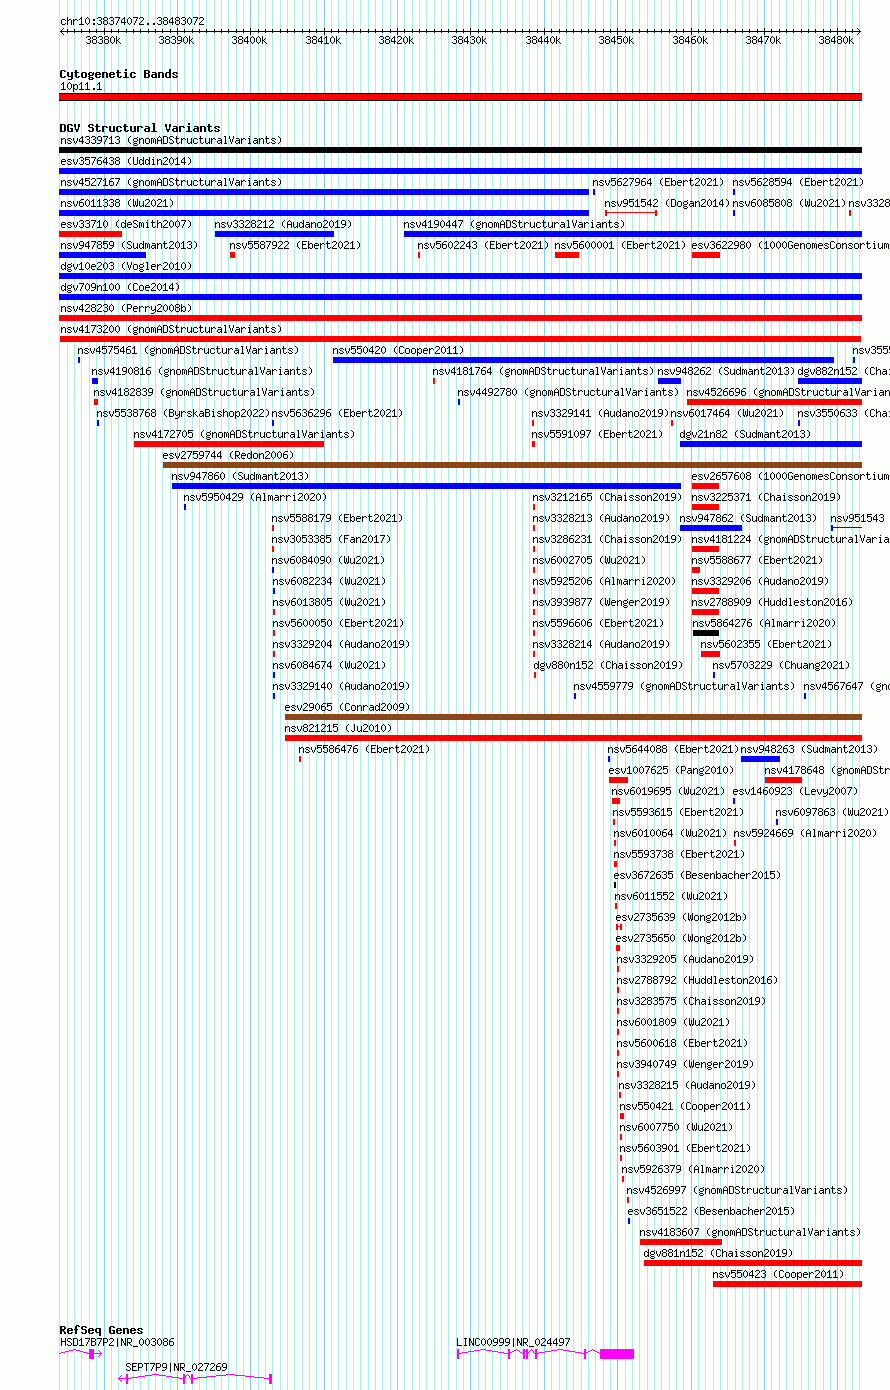Click the 38470k ruler tick label
The width and height of the screenshot is (890, 1390).
(x=763, y=40)
